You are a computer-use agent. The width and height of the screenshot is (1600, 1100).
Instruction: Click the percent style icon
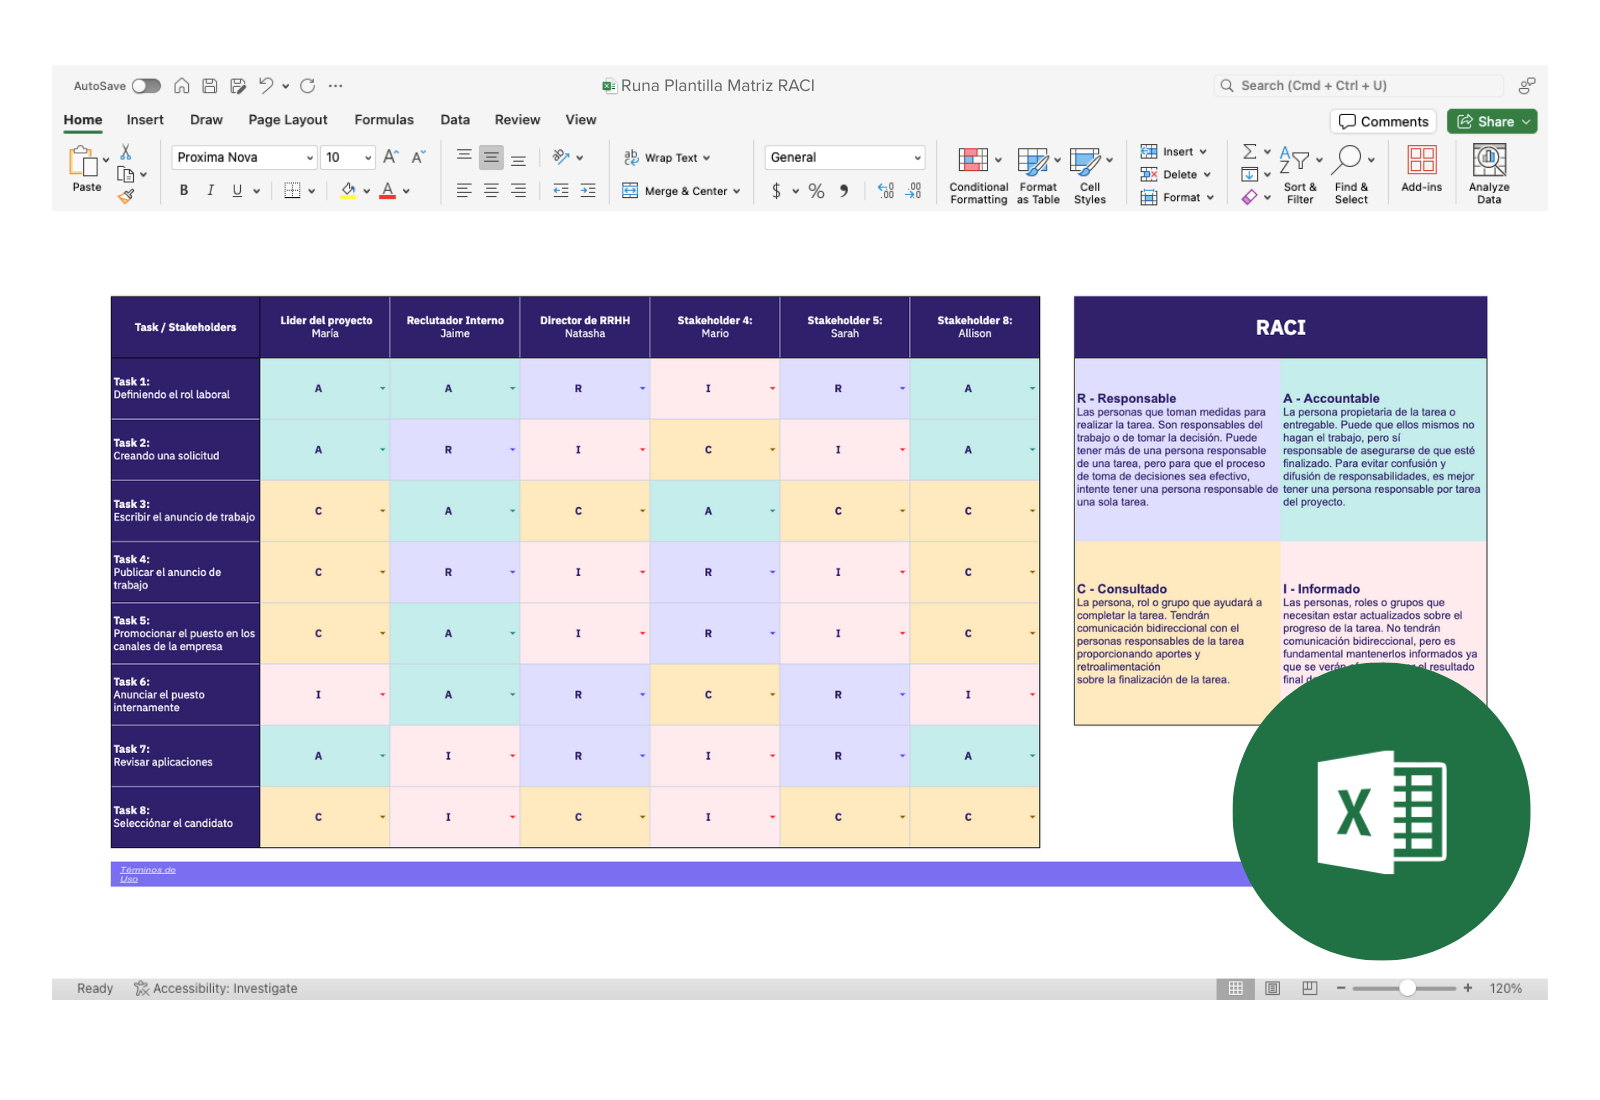(817, 190)
